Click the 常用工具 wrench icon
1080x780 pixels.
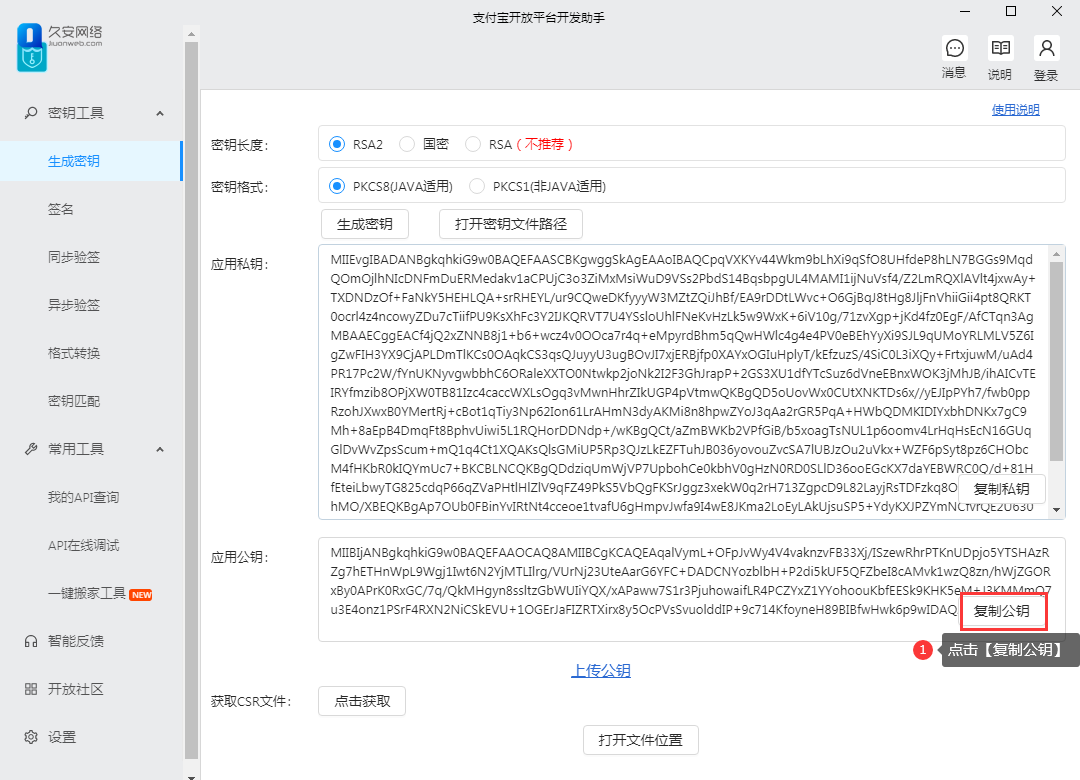(30, 449)
